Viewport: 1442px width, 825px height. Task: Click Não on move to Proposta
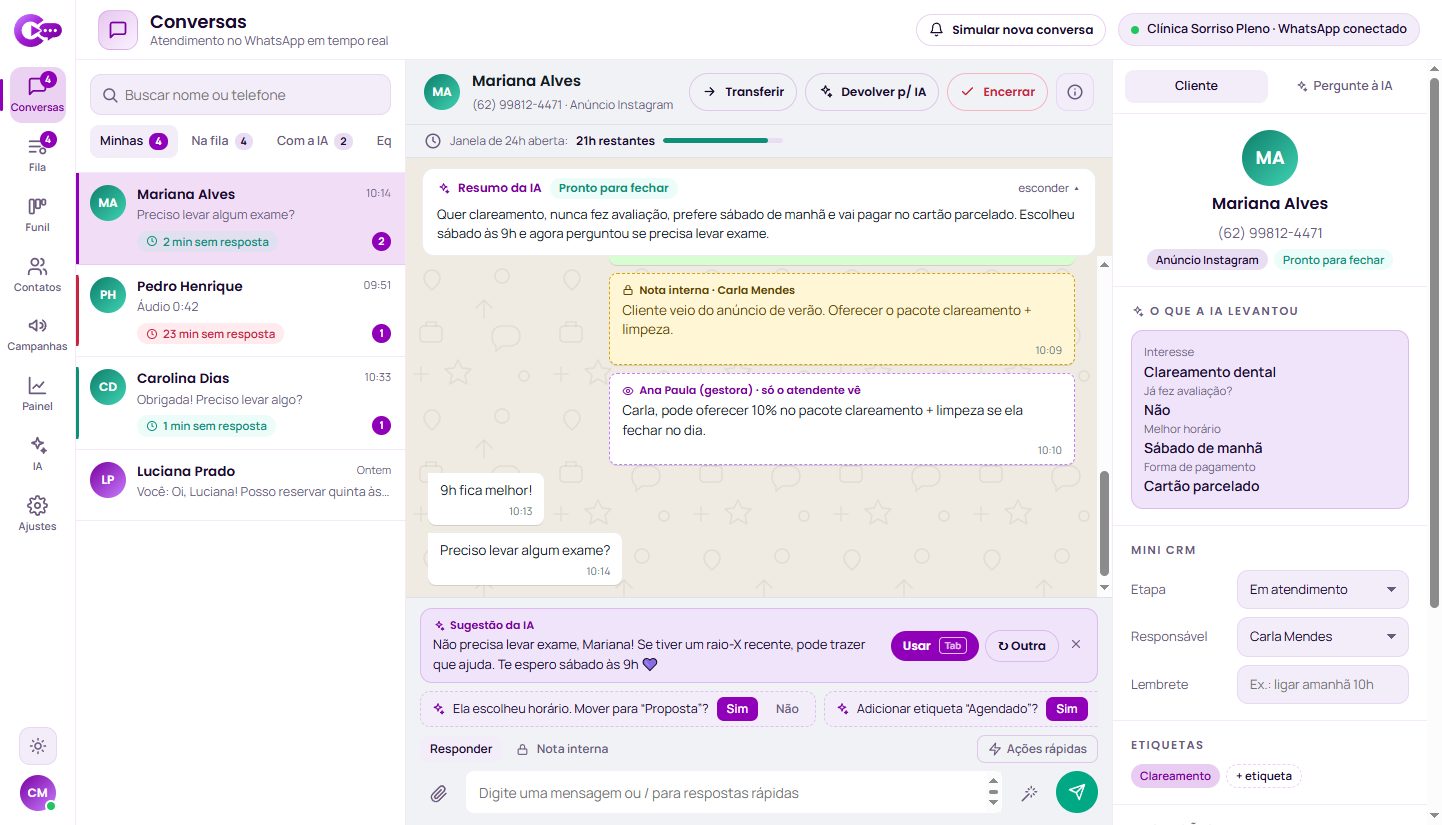(788, 709)
